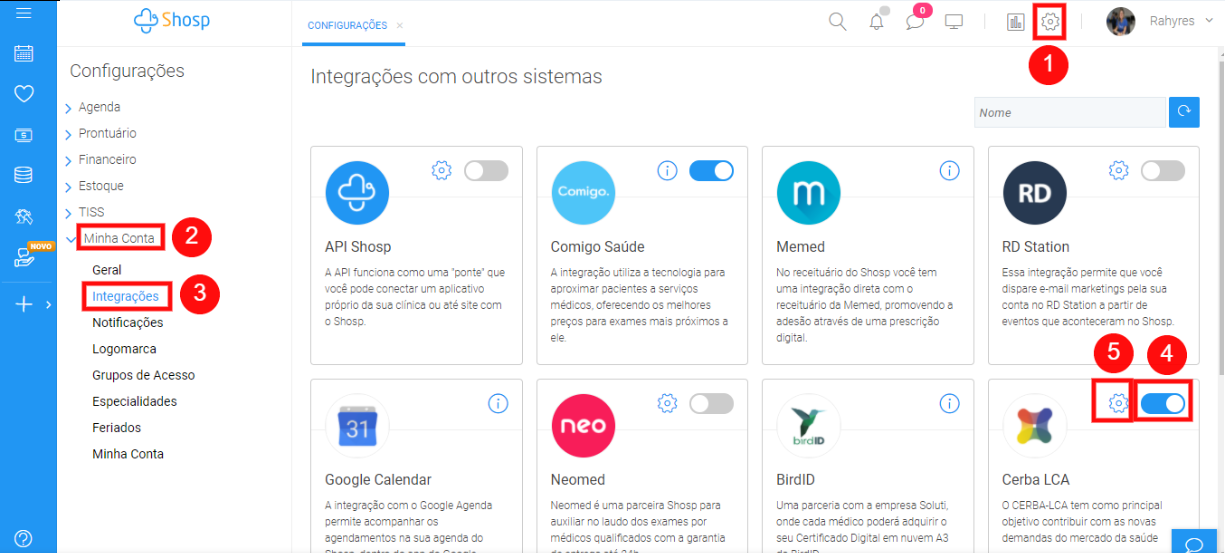Open the Especialidades settings page
This screenshot has width=1225, height=553.
[134, 401]
